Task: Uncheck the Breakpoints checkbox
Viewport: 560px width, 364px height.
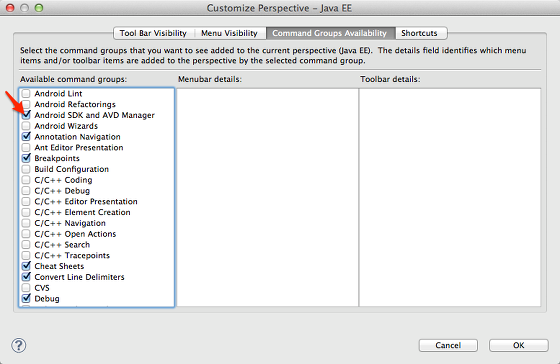Action: coord(26,158)
